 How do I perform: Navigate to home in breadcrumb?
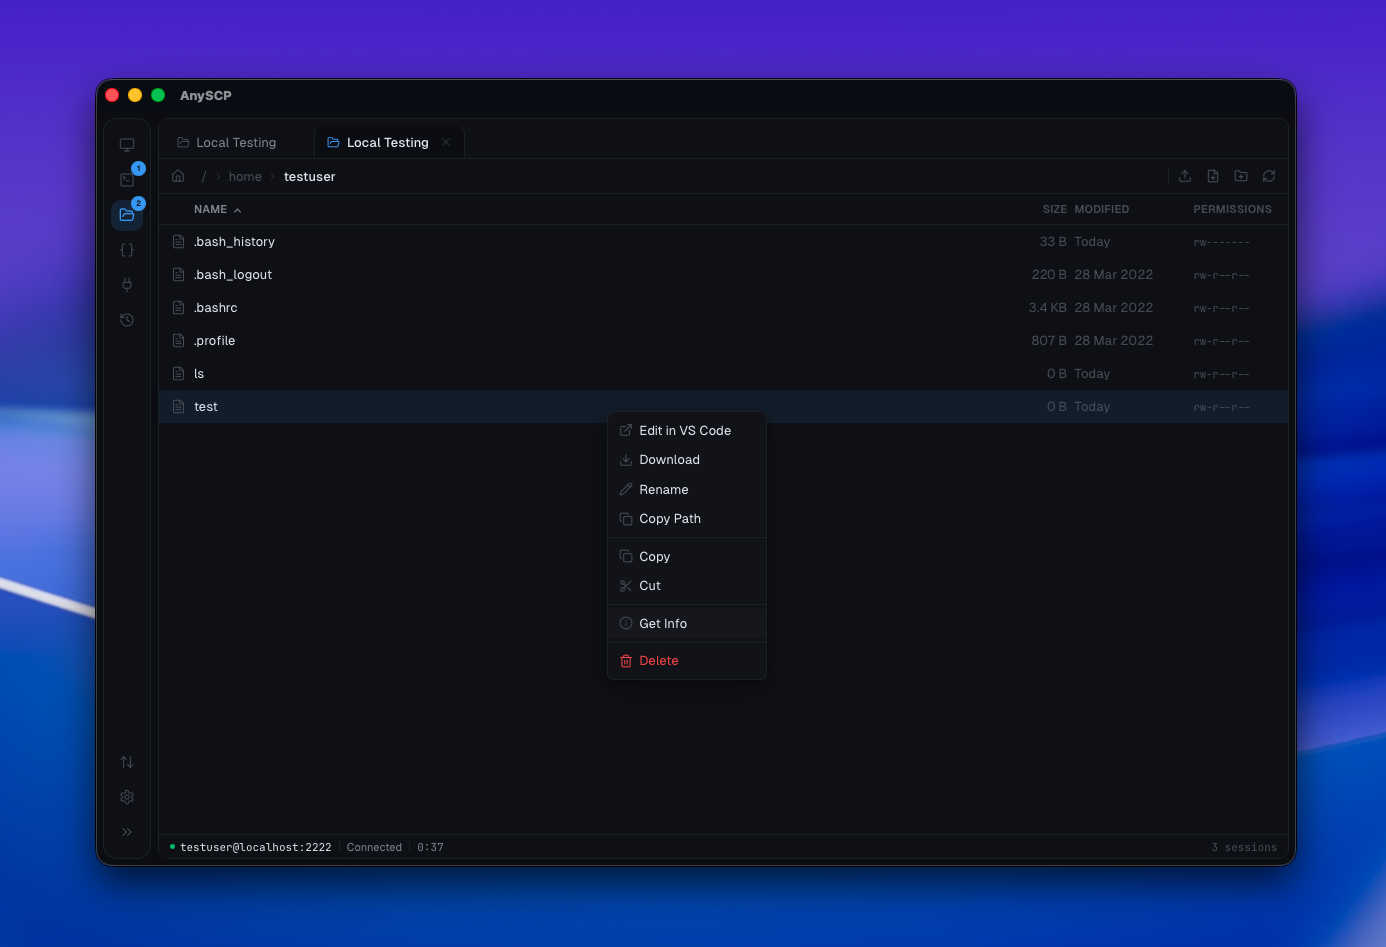click(245, 177)
